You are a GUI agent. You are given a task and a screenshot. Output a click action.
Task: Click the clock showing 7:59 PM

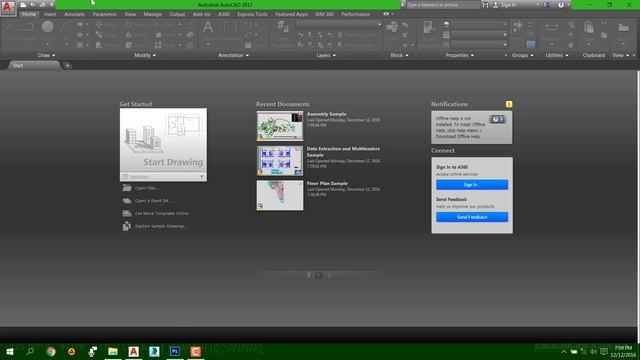(623, 348)
